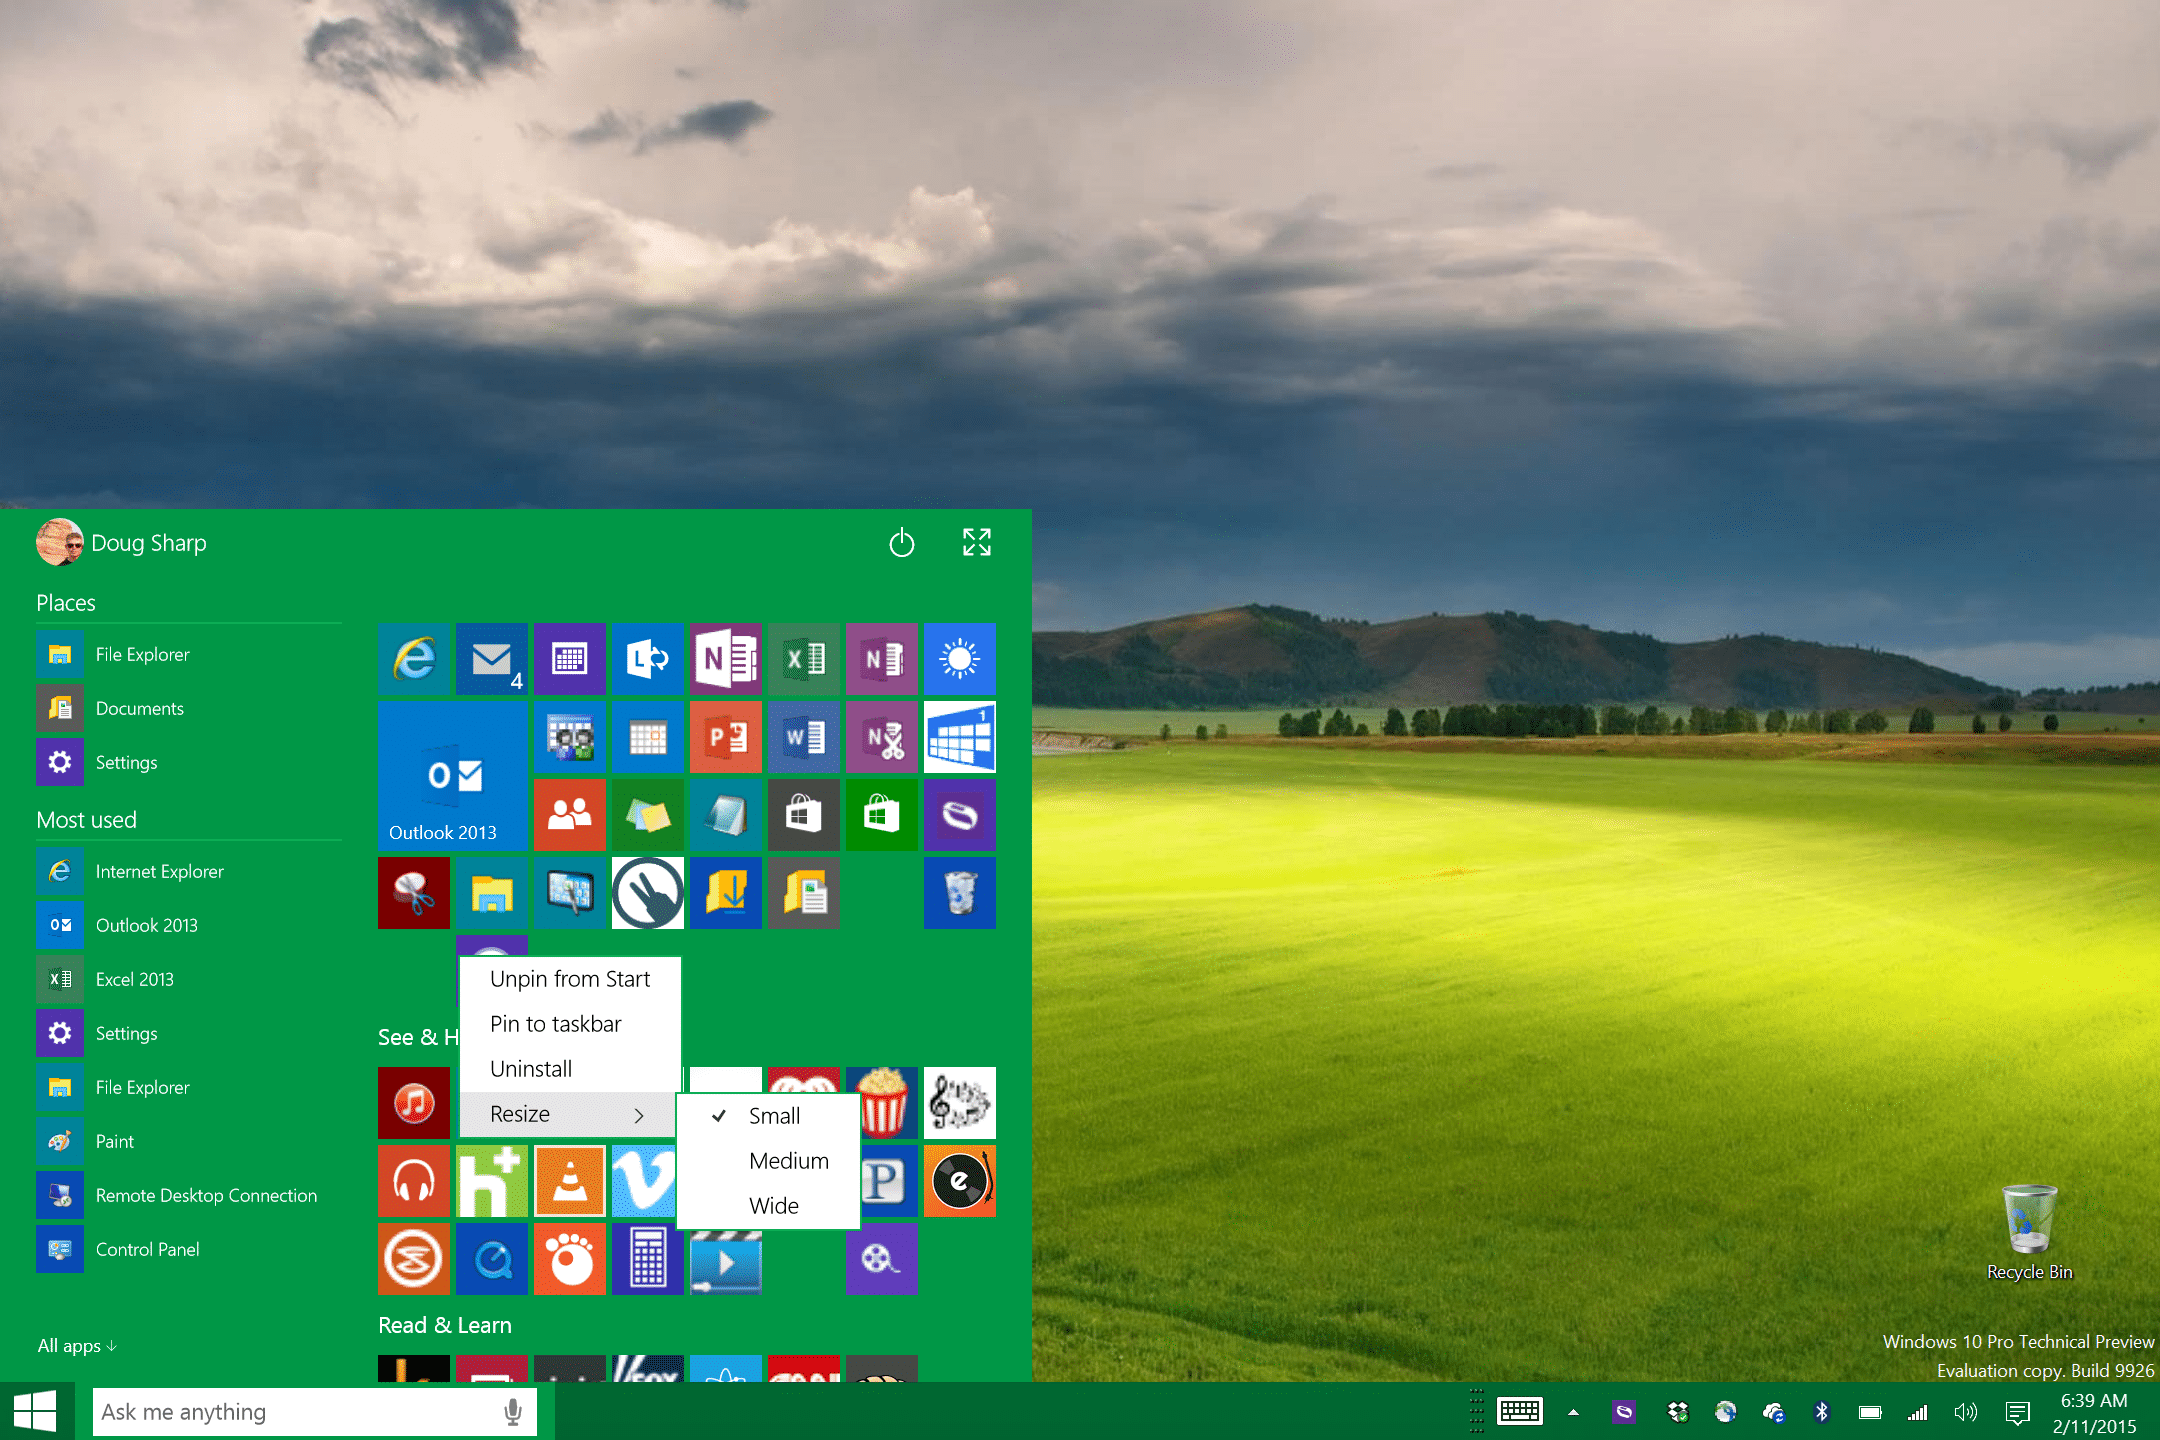The image size is (2160, 1440).
Task: Click the Ask me anything search box
Action: (x=315, y=1412)
